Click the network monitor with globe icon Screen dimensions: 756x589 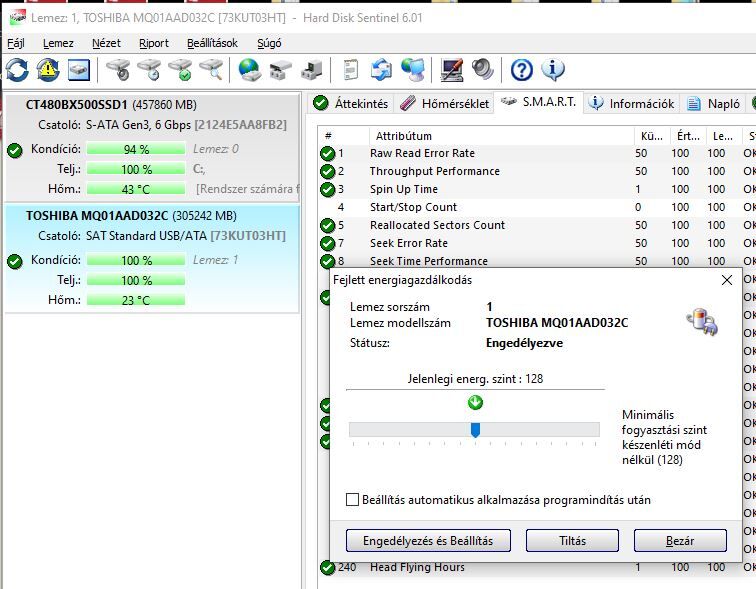point(413,70)
